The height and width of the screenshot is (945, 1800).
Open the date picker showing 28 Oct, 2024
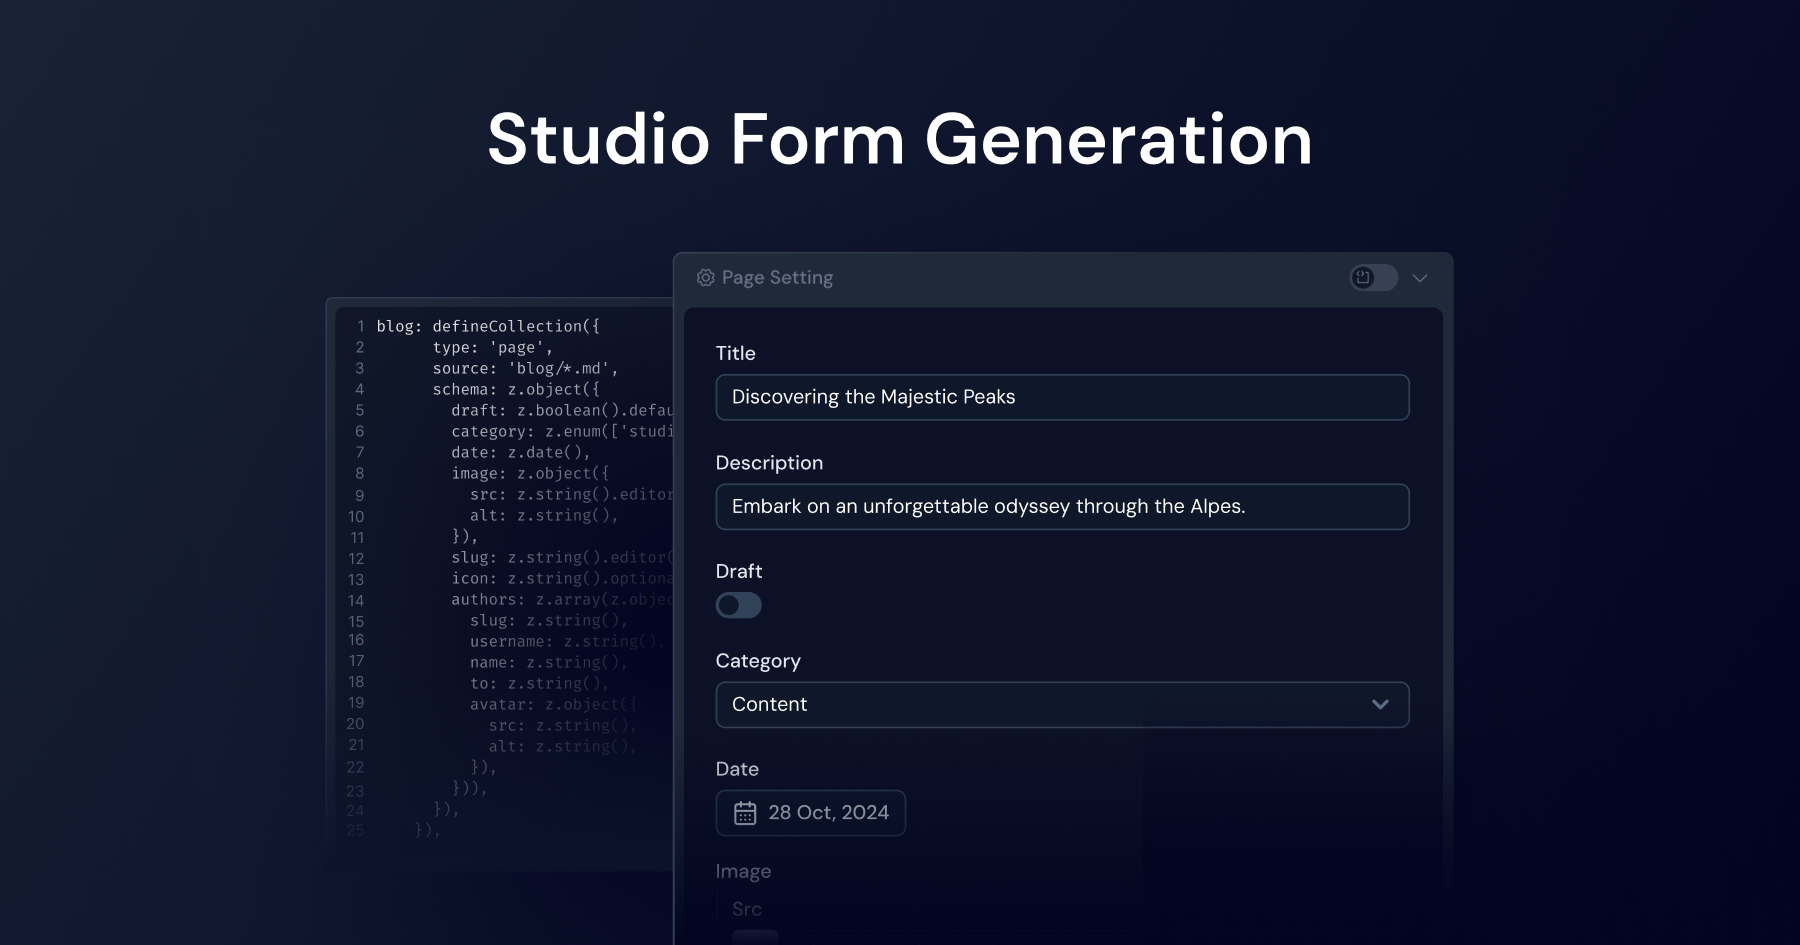tap(810, 813)
